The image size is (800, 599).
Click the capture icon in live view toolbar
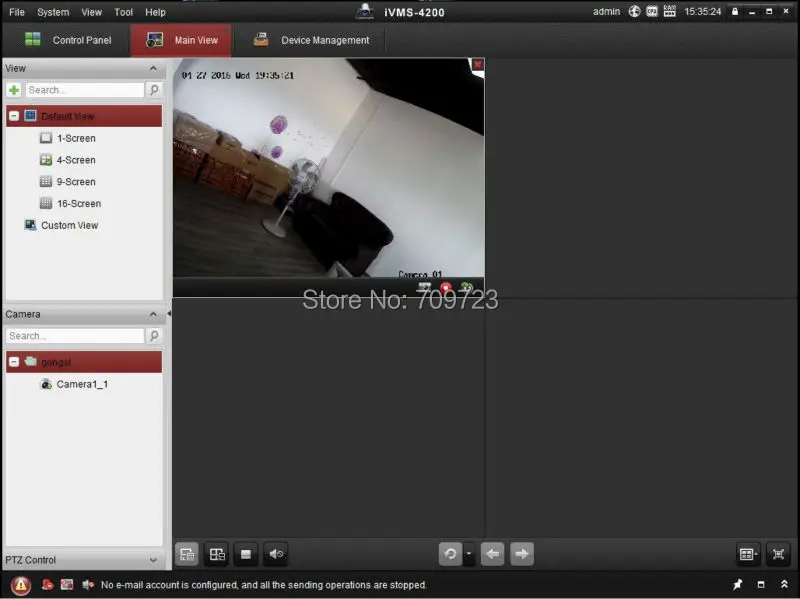(x=424, y=287)
